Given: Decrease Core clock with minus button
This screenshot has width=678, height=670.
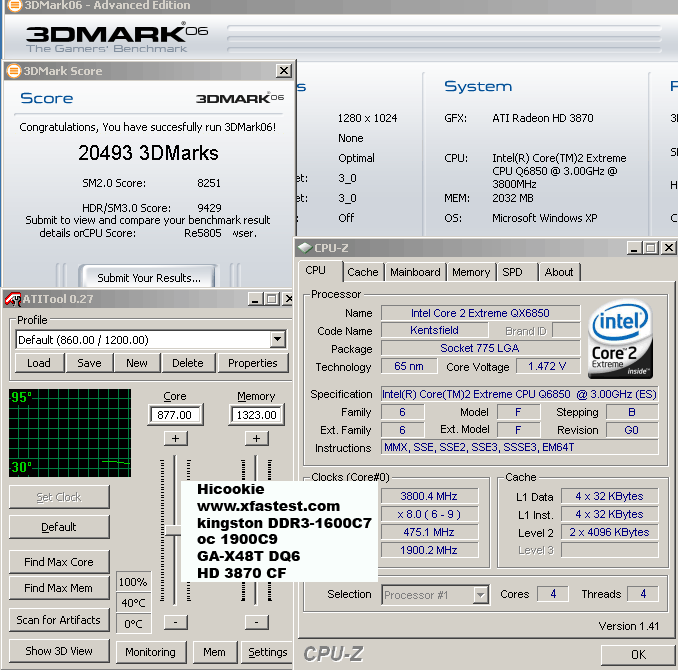Looking at the screenshot, I should pos(176,622).
